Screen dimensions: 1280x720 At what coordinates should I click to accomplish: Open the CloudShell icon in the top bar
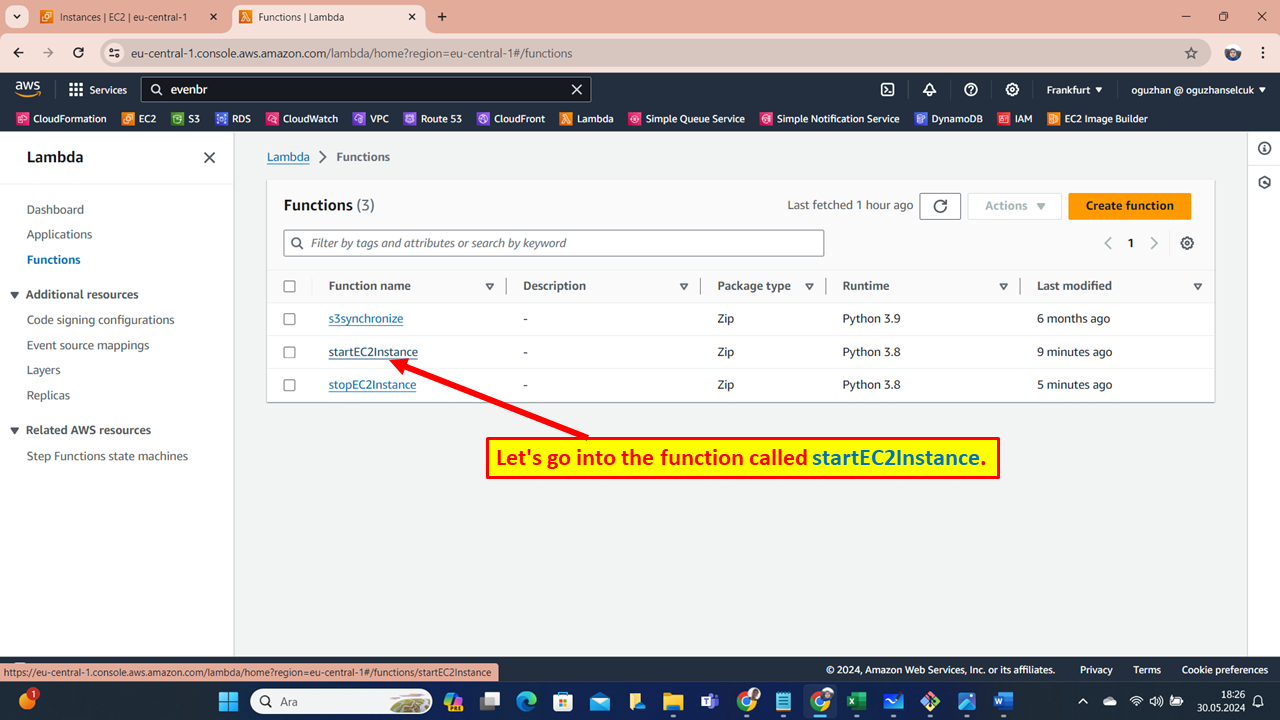(x=887, y=89)
